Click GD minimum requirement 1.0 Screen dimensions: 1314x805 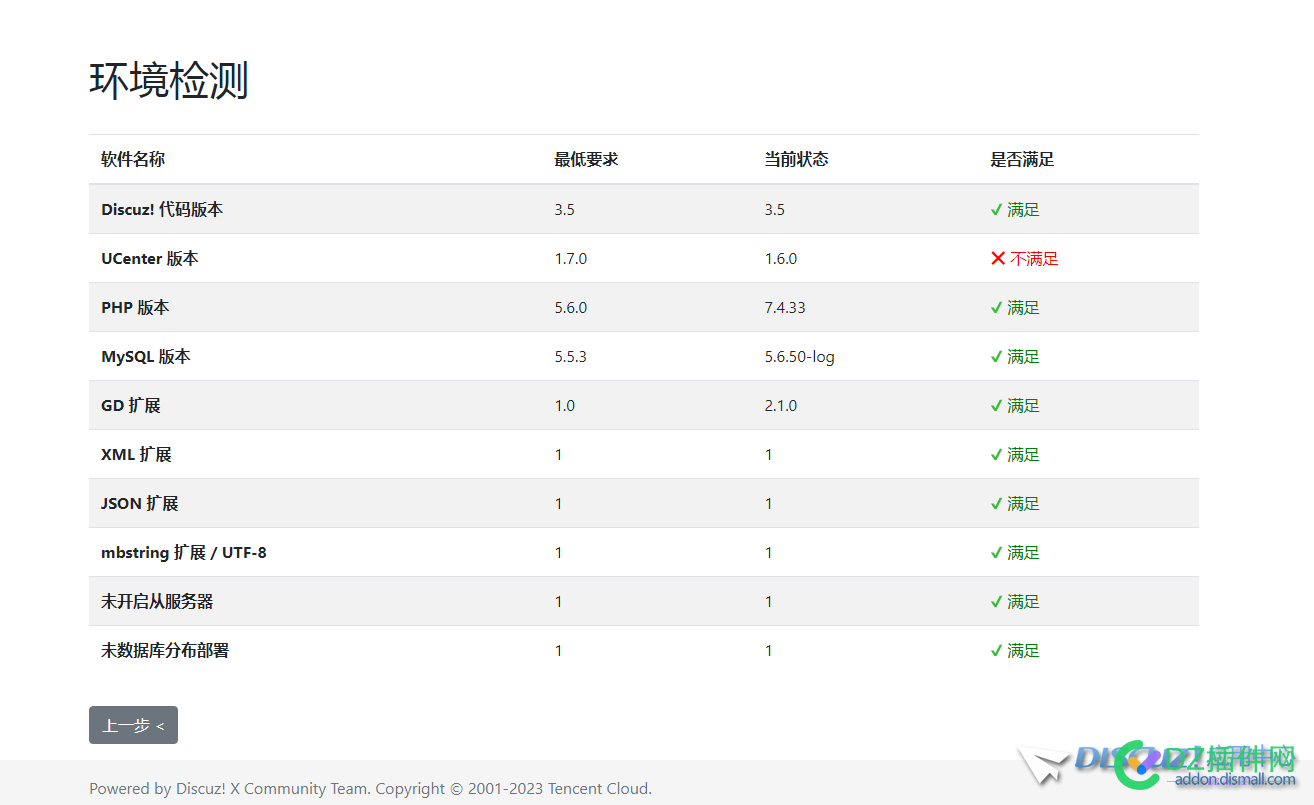(x=565, y=405)
